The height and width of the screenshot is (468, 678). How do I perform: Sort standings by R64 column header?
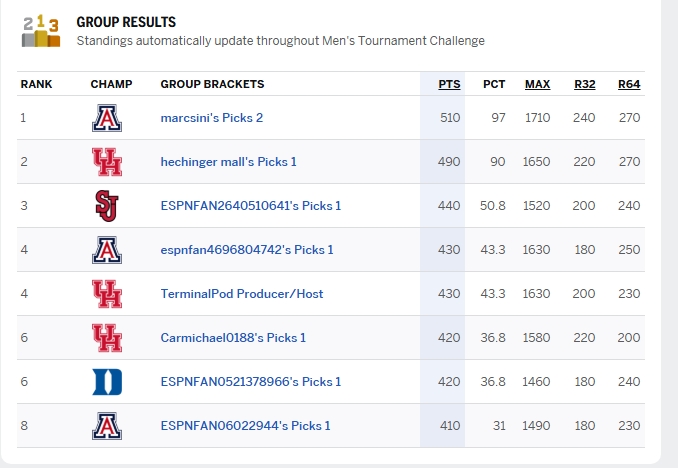(x=629, y=84)
